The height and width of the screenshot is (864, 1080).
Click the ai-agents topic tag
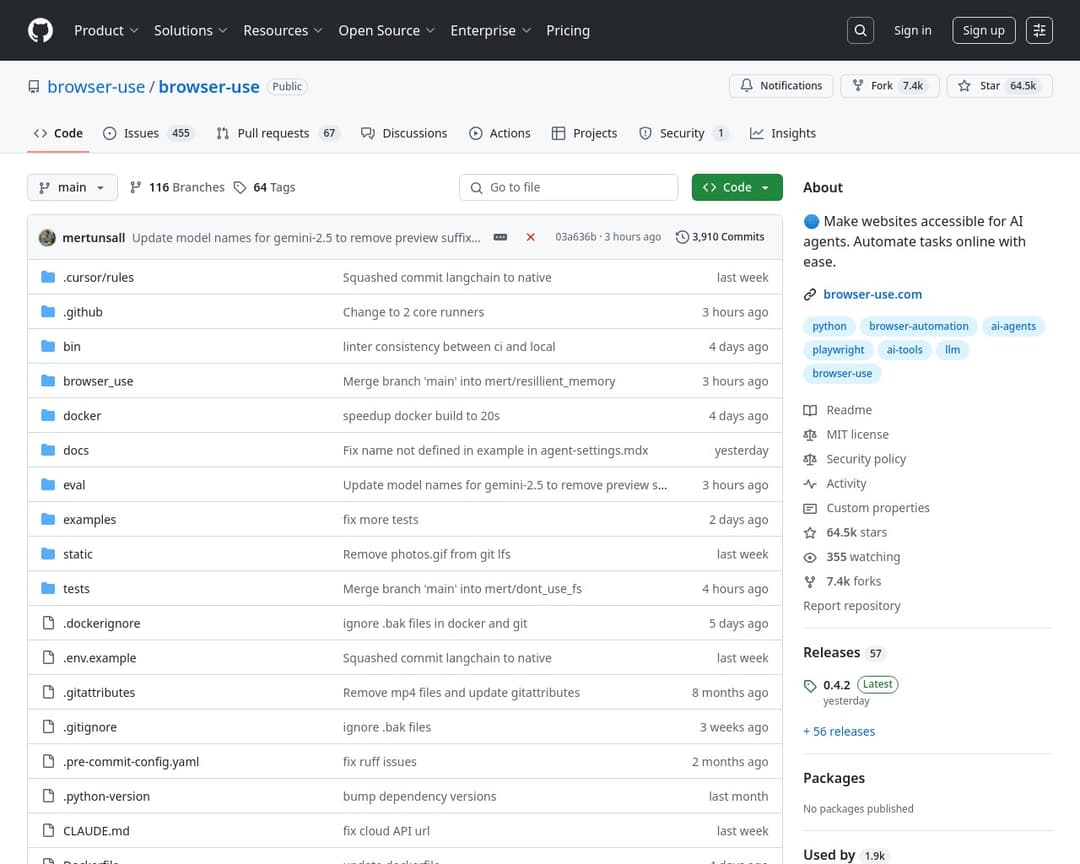click(x=1013, y=326)
